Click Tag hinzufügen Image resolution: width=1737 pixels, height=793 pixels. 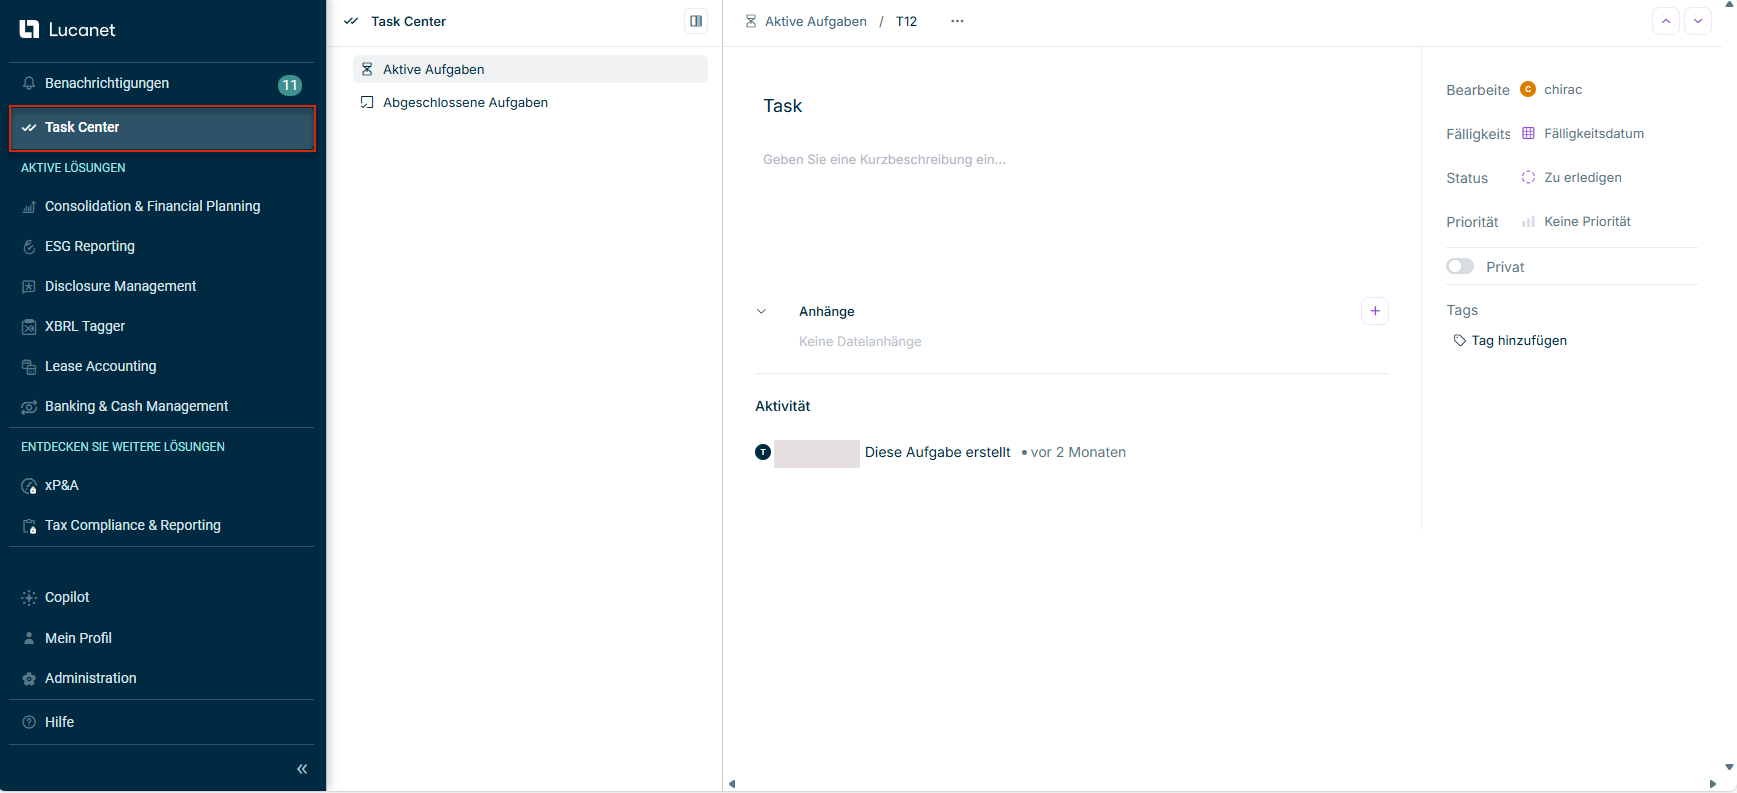point(1510,341)
